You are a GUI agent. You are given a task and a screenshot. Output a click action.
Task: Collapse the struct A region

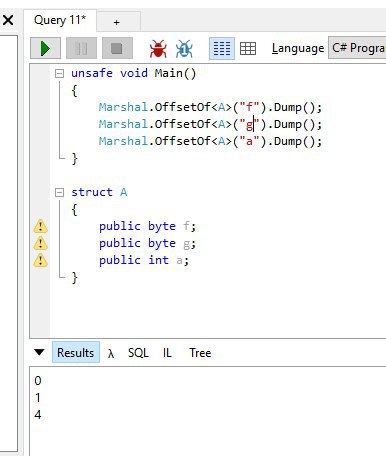click(59, 192)
